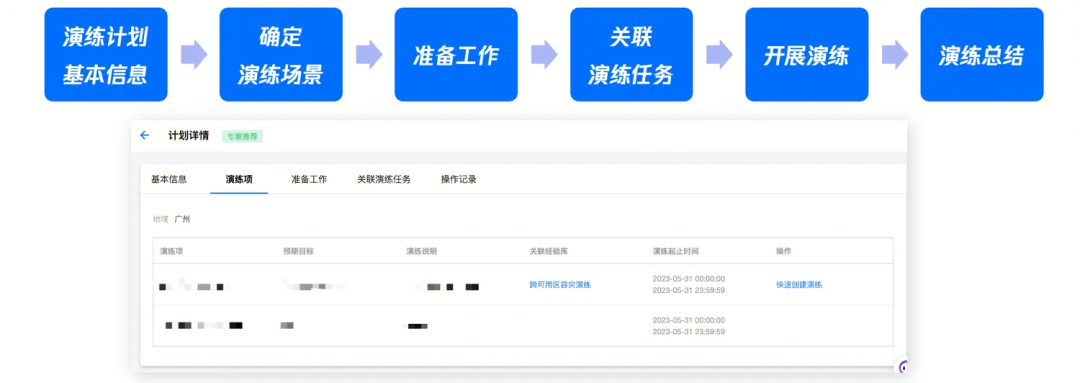This screenshot has width=1080, height=383.
Task: Click the 专家推荐 tag
Action: (x=242, y=136)
